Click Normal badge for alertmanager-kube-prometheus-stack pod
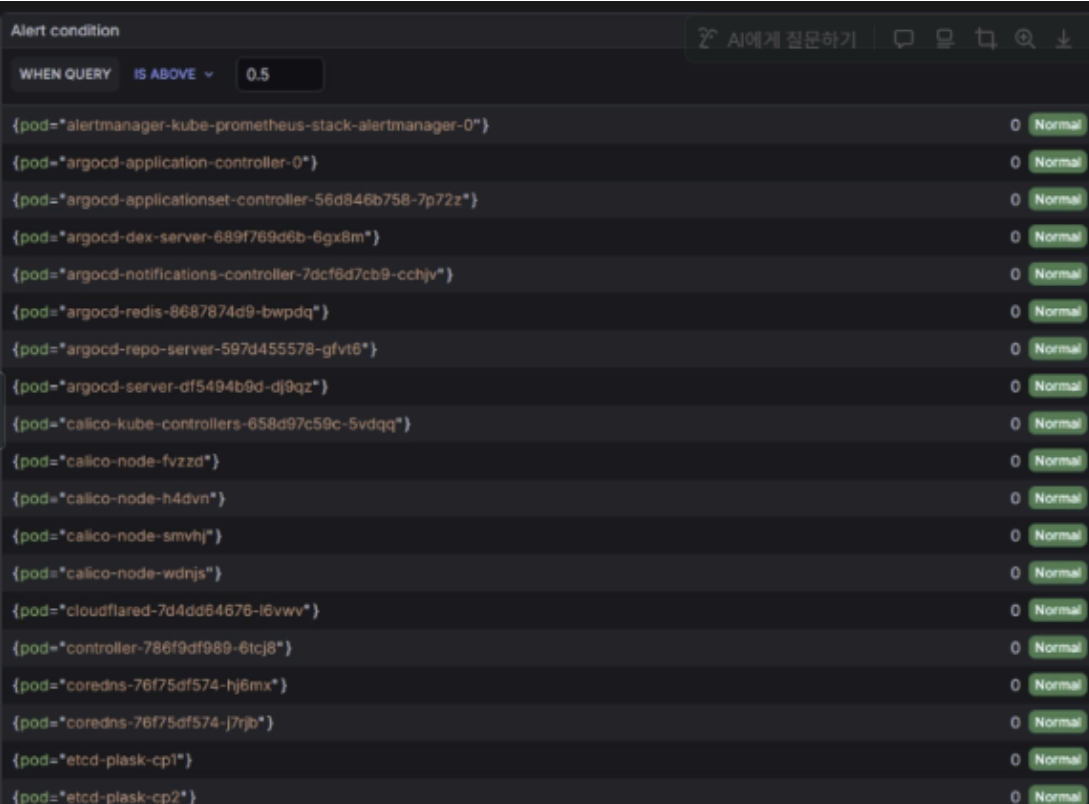1089x804 pixels. (x=1059, y=125)
